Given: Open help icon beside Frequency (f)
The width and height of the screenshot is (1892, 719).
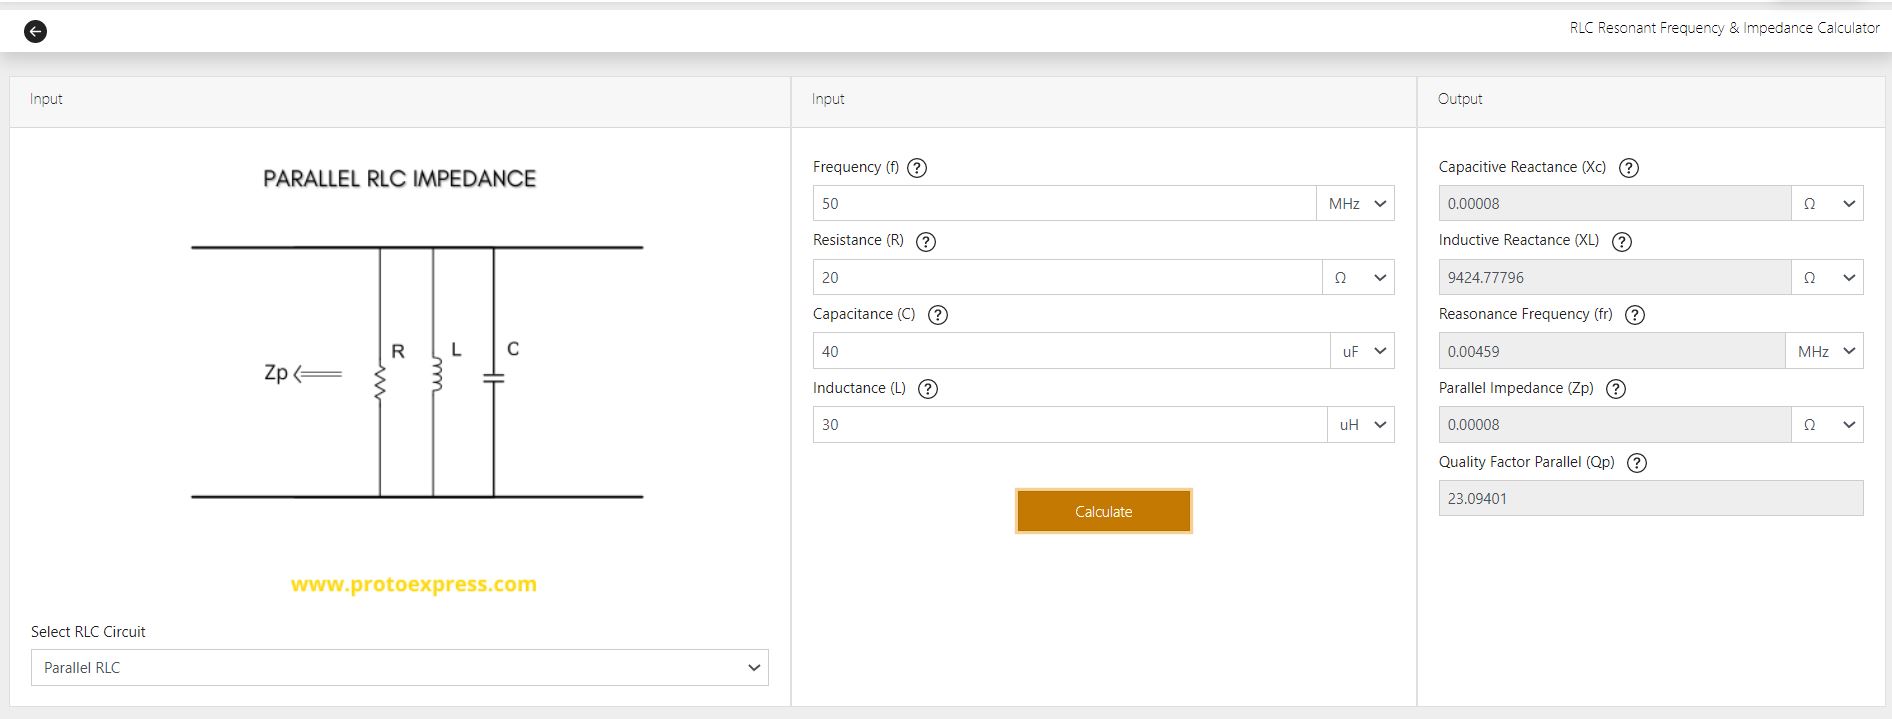Looking at the screenshot, I should pos(916,168).
